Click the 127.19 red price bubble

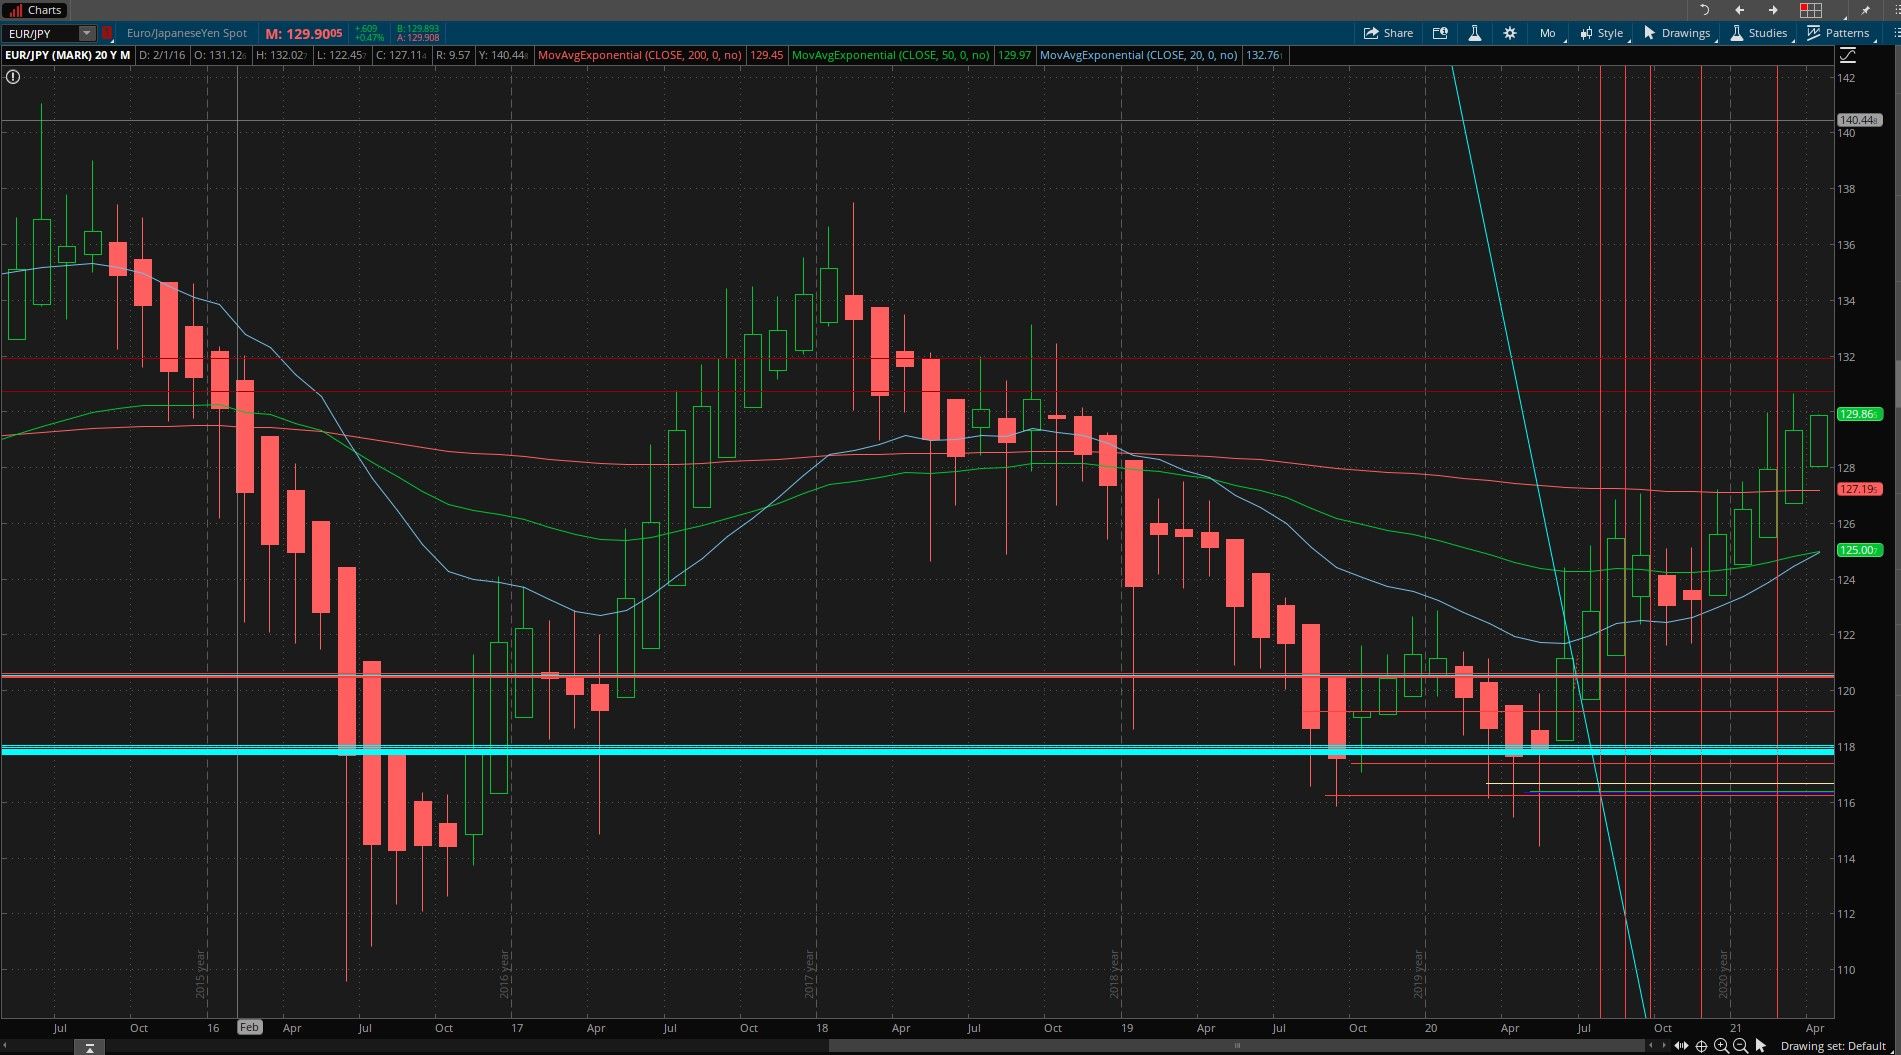pyautogui.click(x=1859, y=489)
